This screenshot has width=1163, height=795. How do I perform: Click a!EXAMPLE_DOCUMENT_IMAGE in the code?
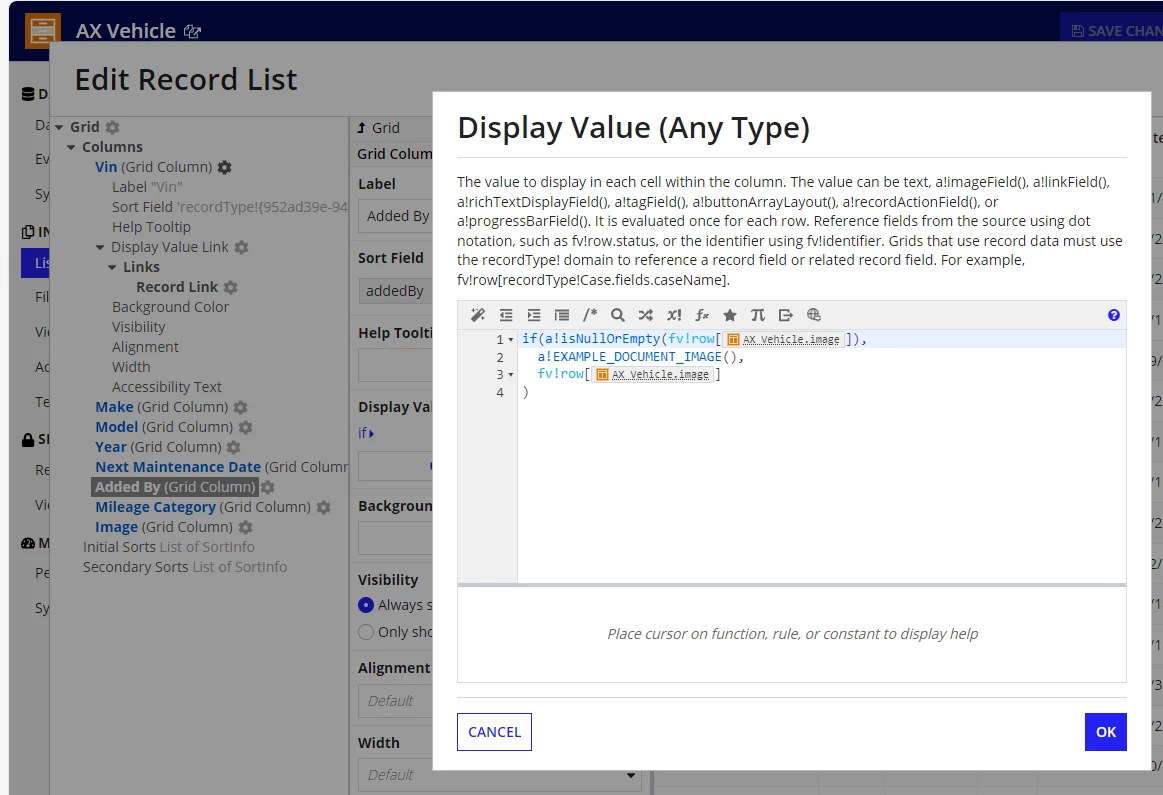pyautogui.click(x=630, y=357)
